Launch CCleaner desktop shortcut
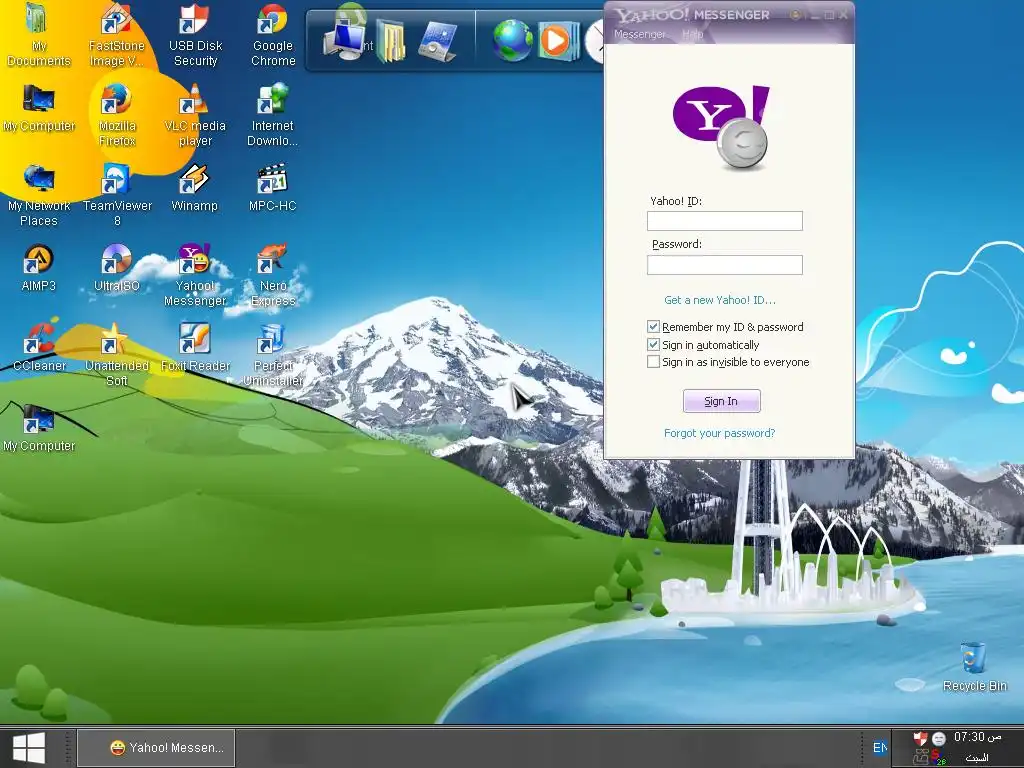The height and width of the screenshot is (768, 1024). tap(39, 348)
